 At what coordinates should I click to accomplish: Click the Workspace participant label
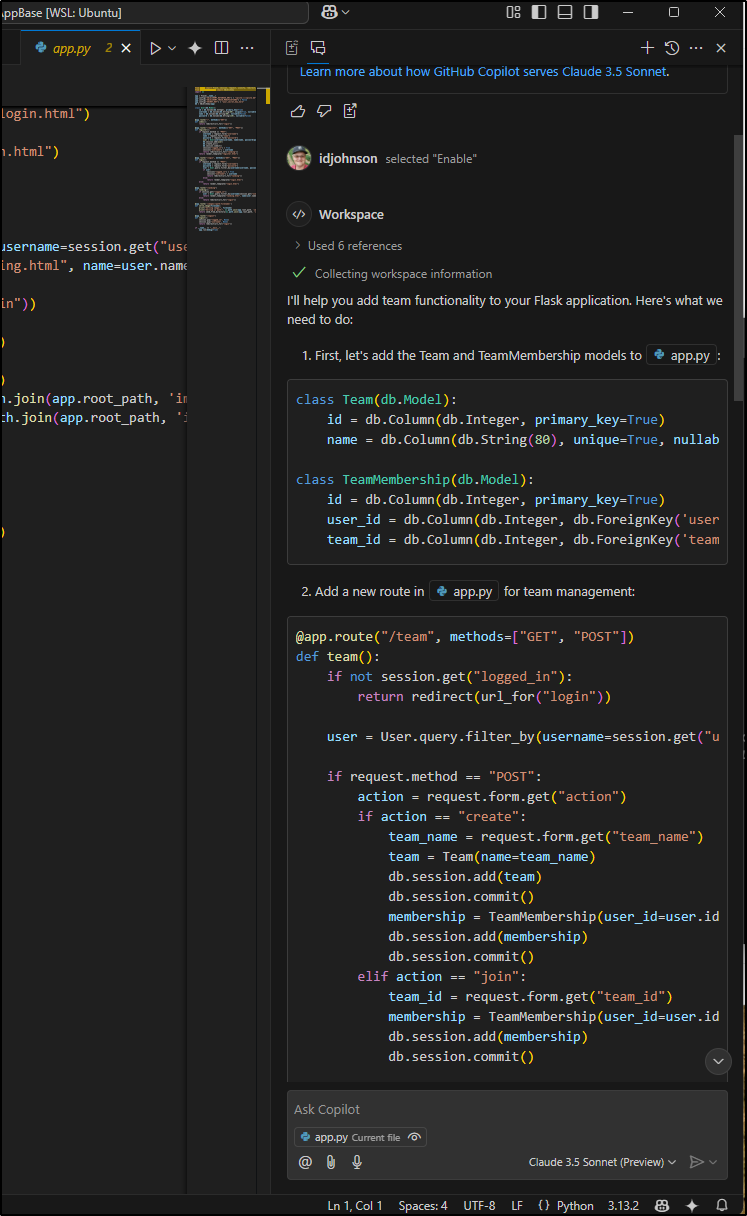(351, 214)
